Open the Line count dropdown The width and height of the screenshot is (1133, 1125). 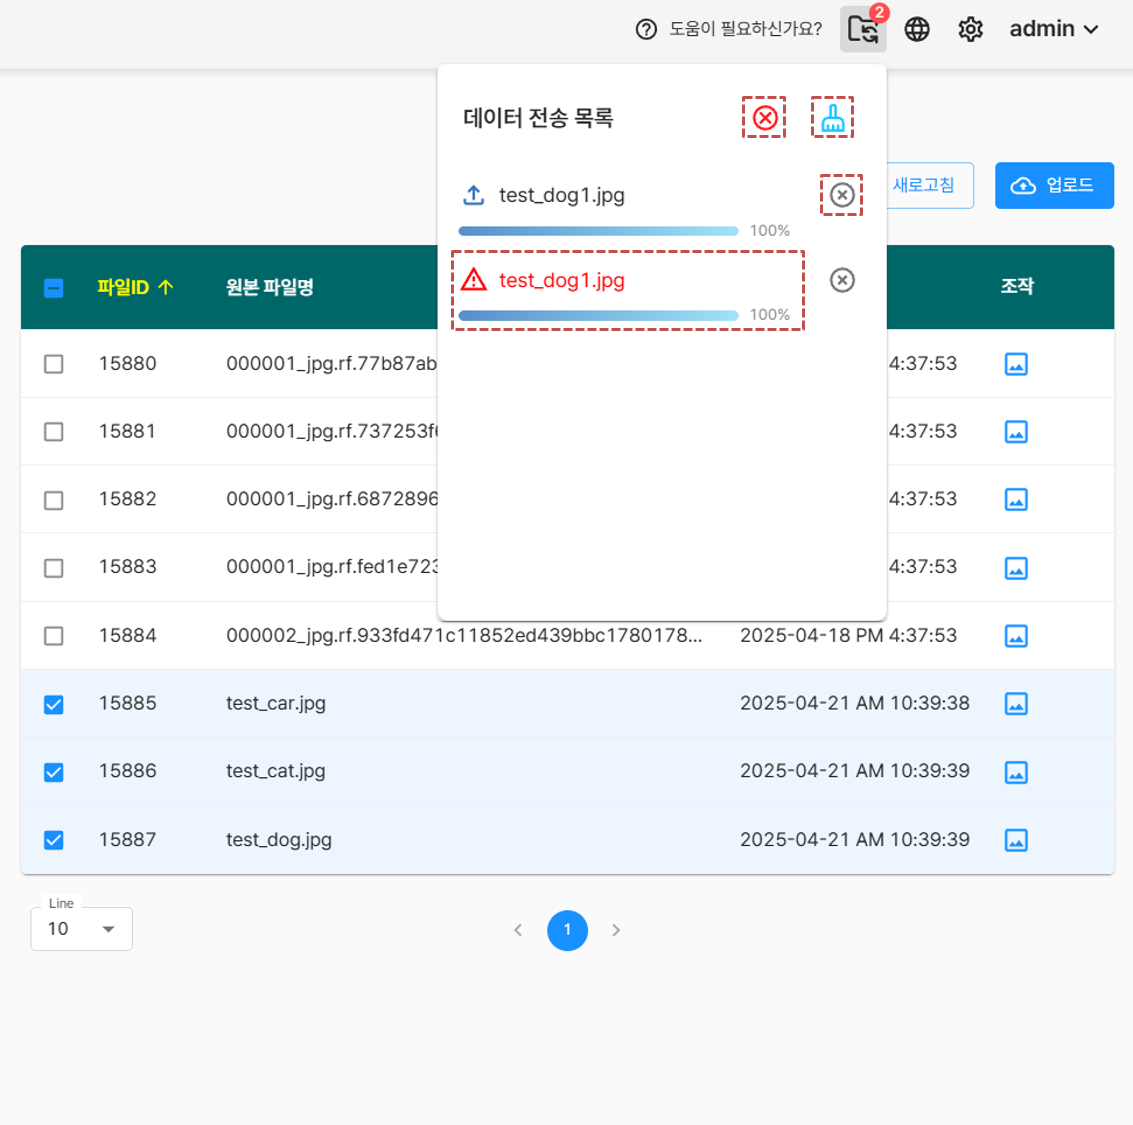click(x=81, y=929)
